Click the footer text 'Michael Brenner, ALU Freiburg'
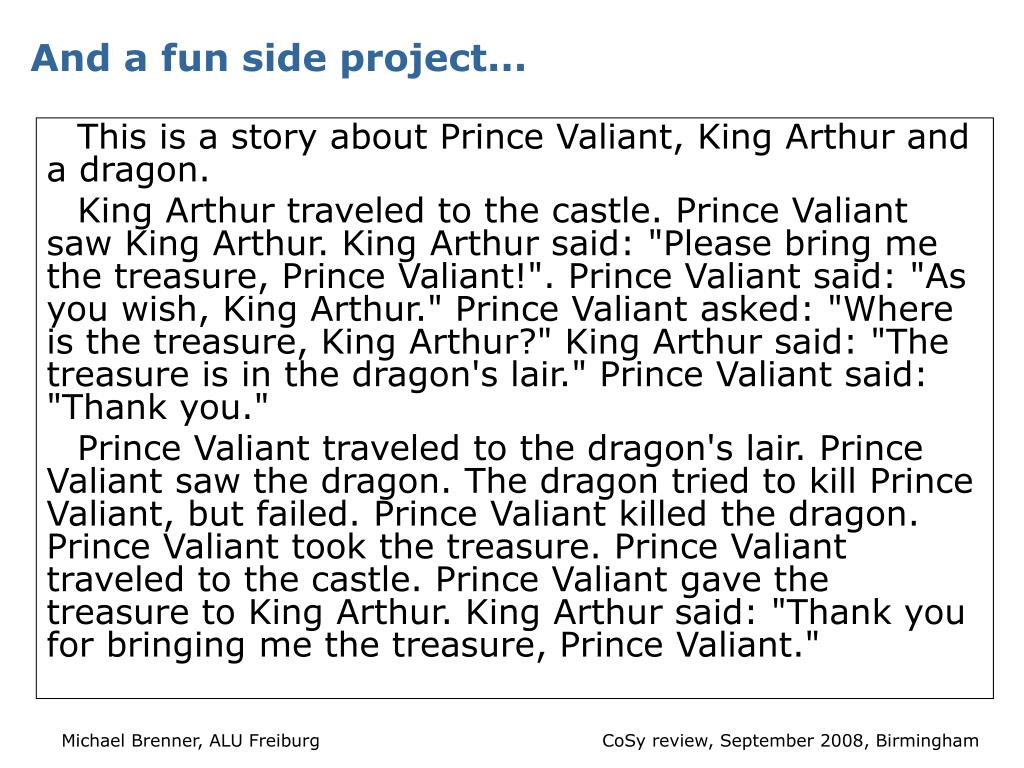 tap(190, 741)
